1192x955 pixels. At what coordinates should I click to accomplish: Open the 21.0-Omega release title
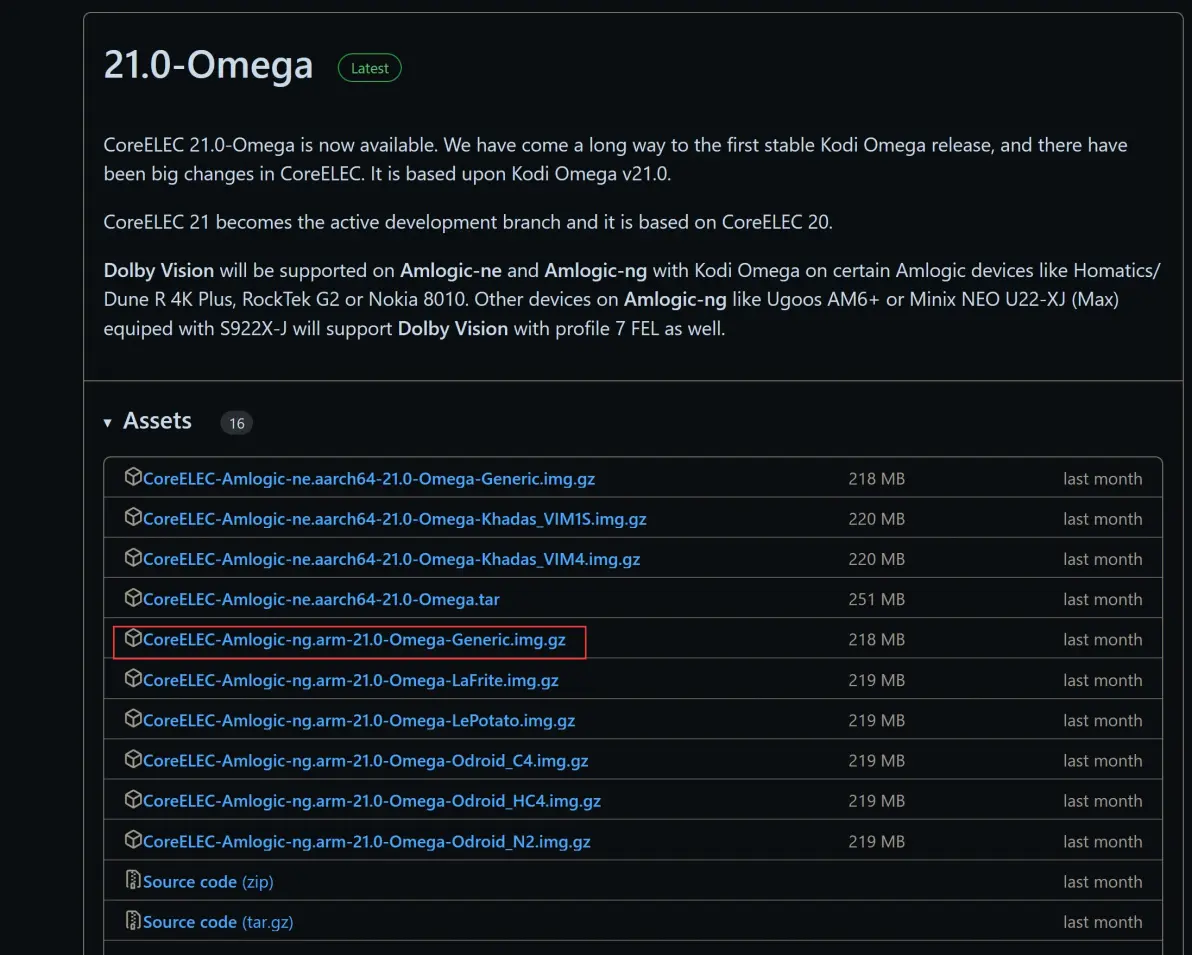pos(208,66)
